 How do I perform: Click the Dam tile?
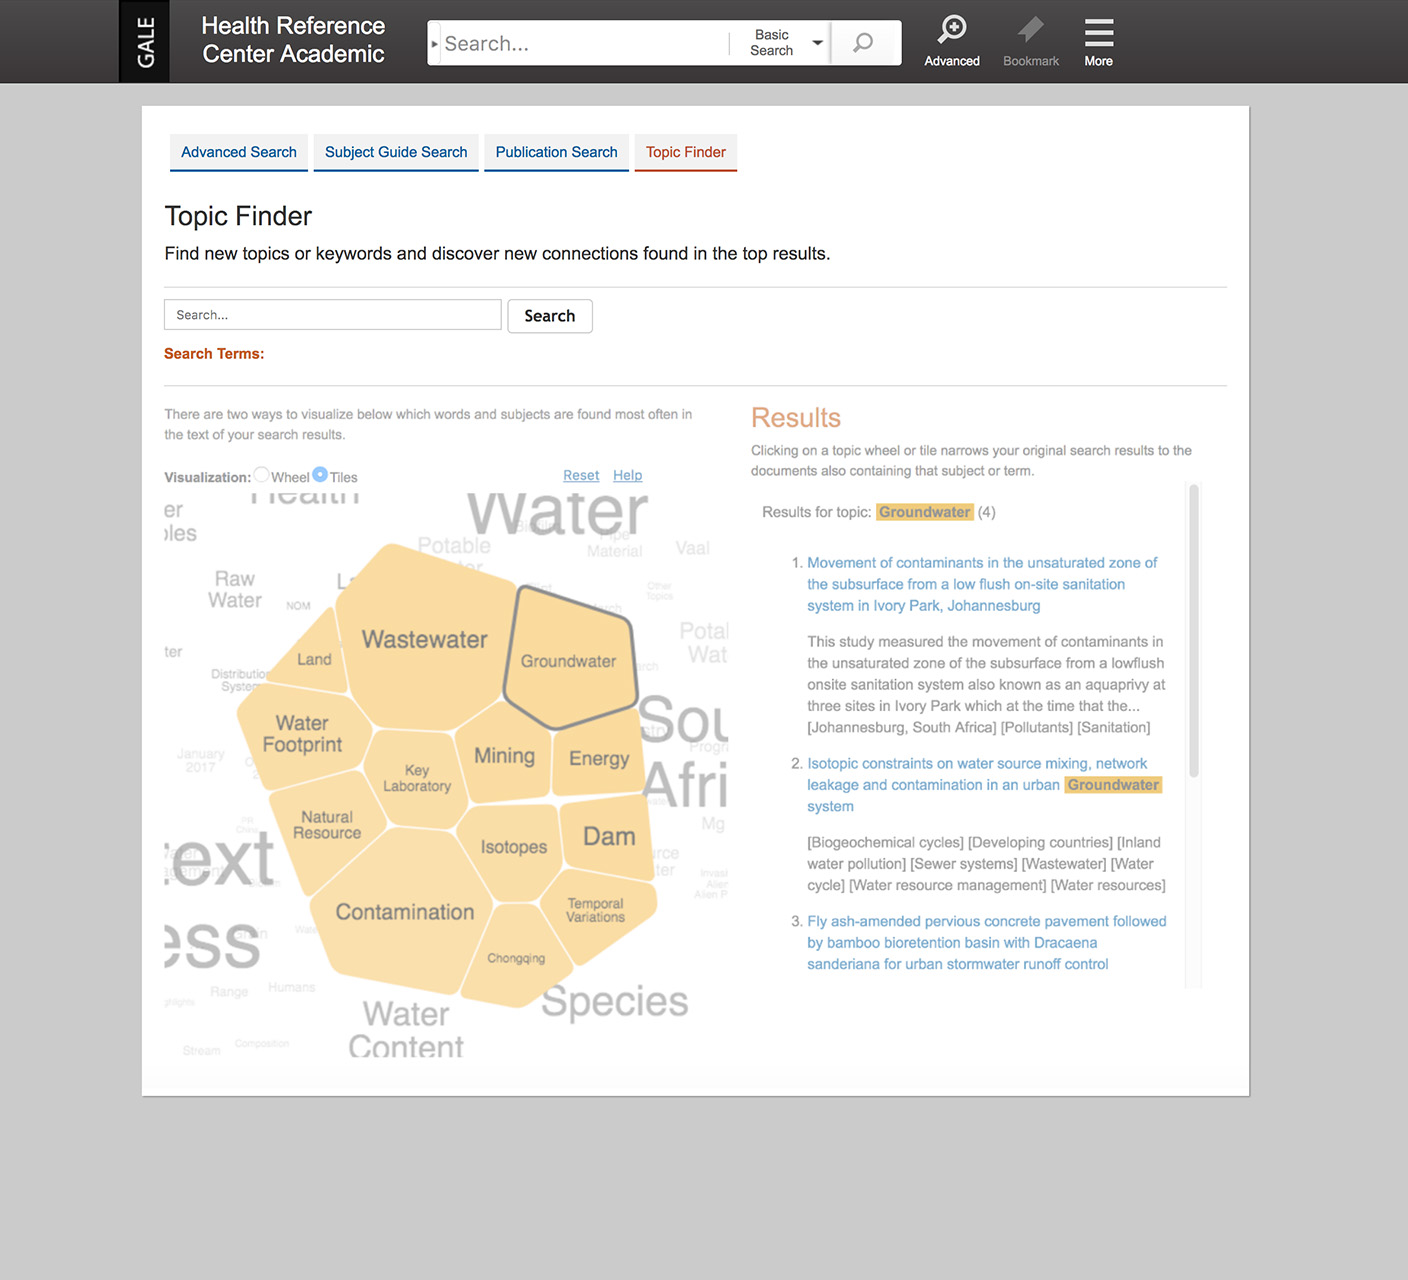(x=608, y=836)
